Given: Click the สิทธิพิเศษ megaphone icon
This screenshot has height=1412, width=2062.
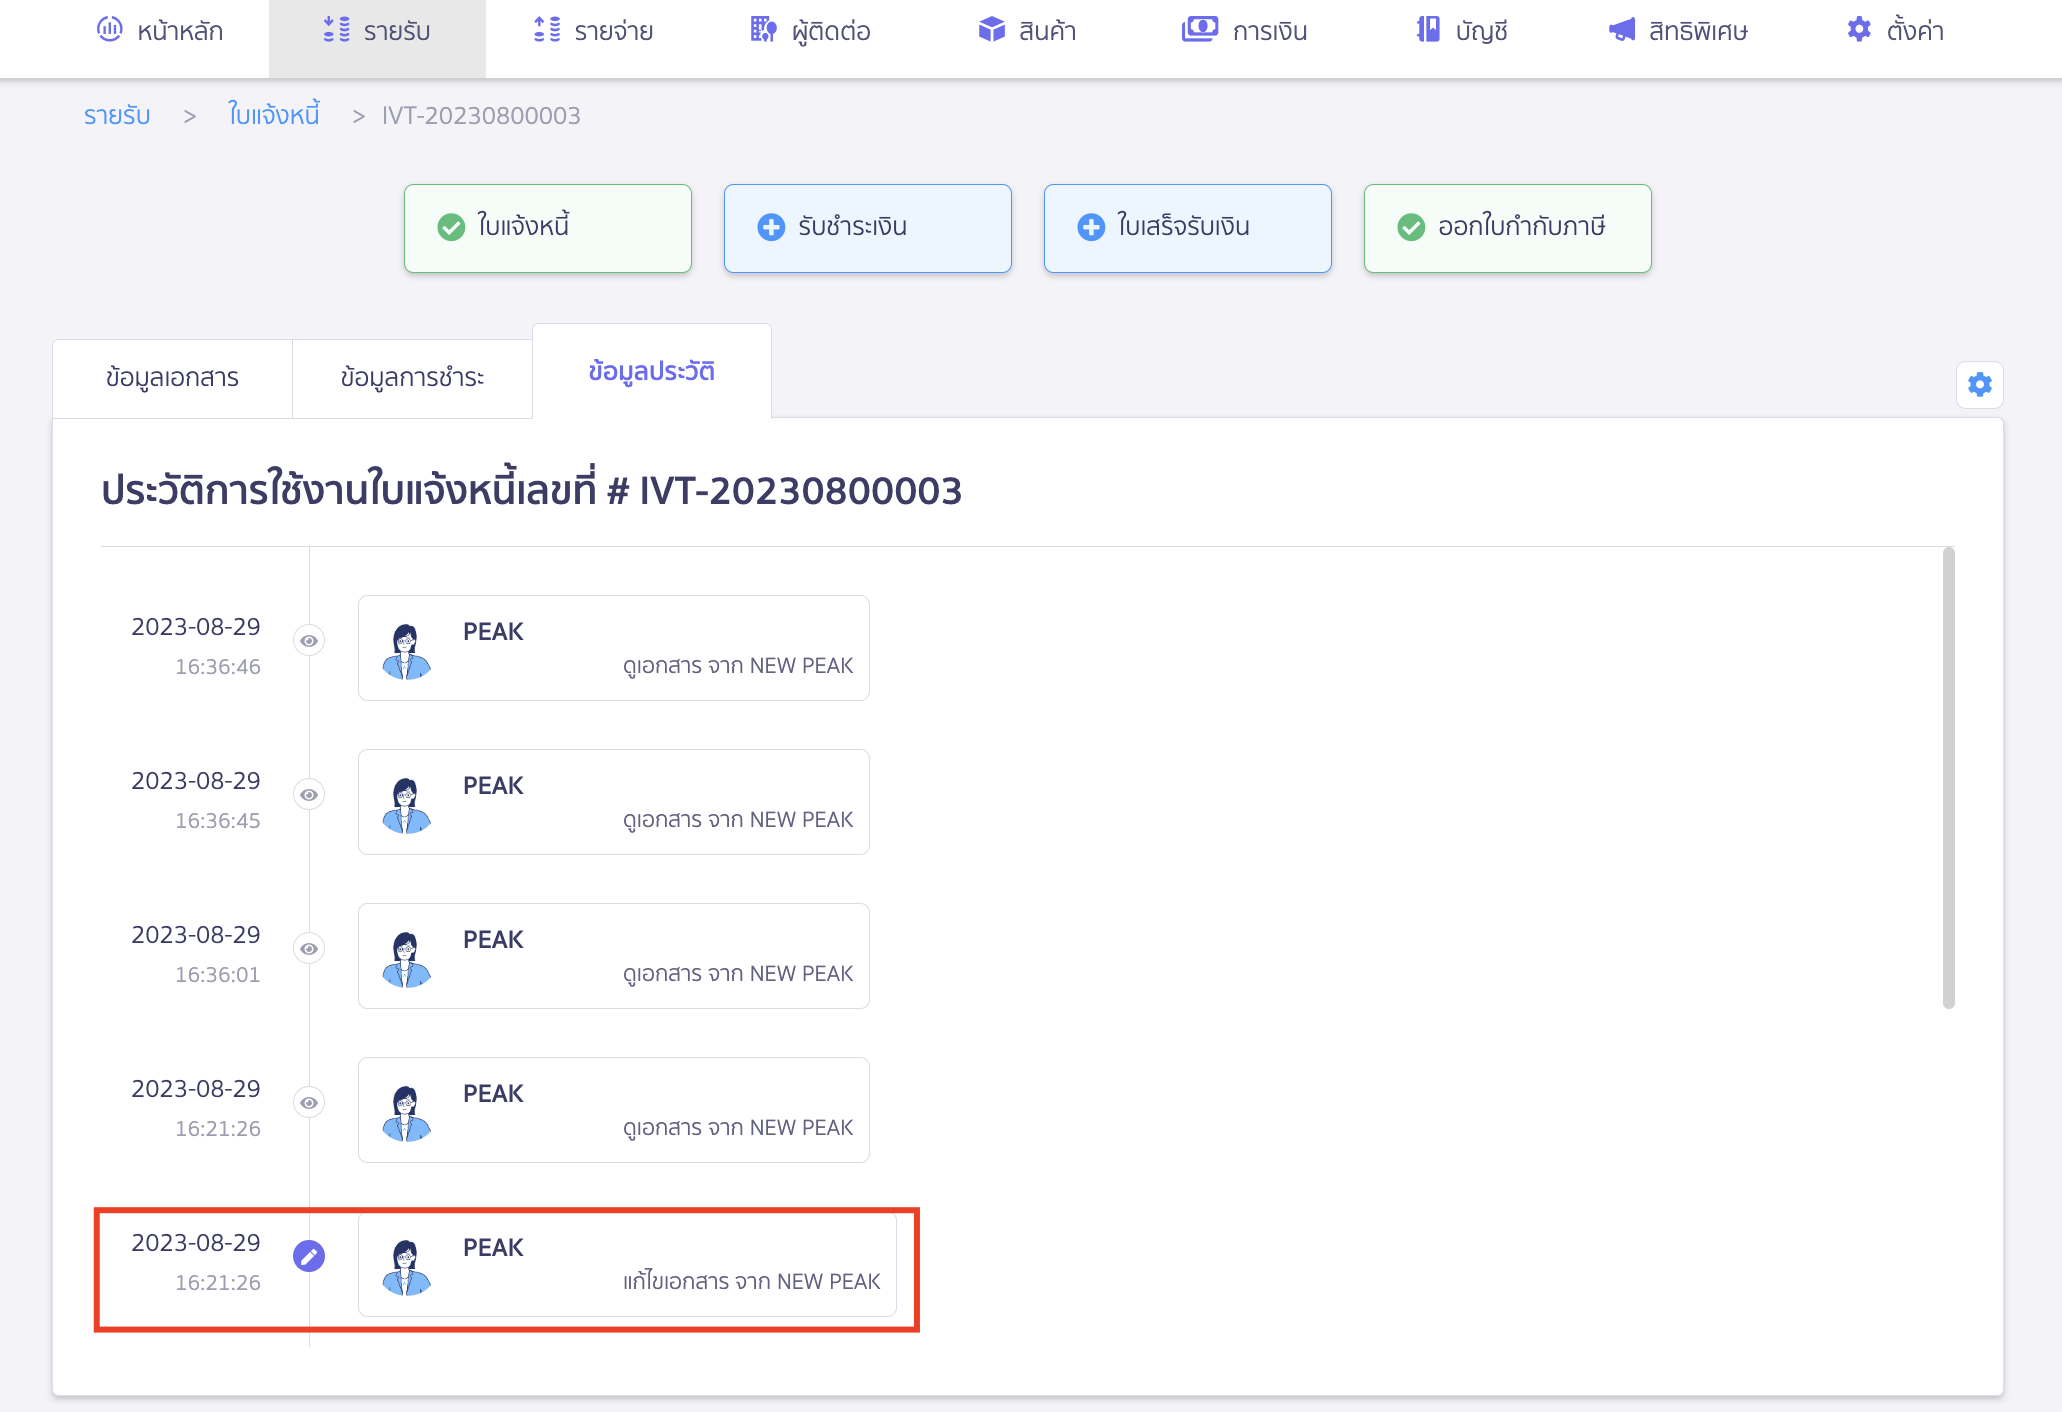Looking at the screenshot, I should click(1621, 30).
